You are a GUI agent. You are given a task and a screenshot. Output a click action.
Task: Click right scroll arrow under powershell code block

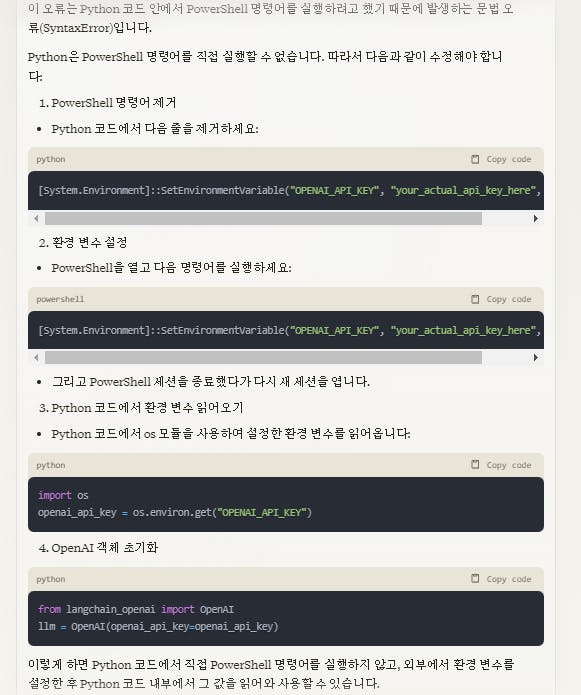point(535,357)
